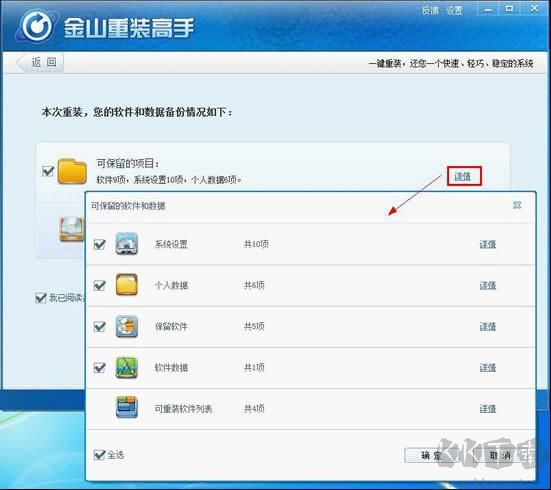Click the large folder icon beside 可保留的项目
Image resolution: width=551 pixels, height=490 pixels.
point(72,171)
